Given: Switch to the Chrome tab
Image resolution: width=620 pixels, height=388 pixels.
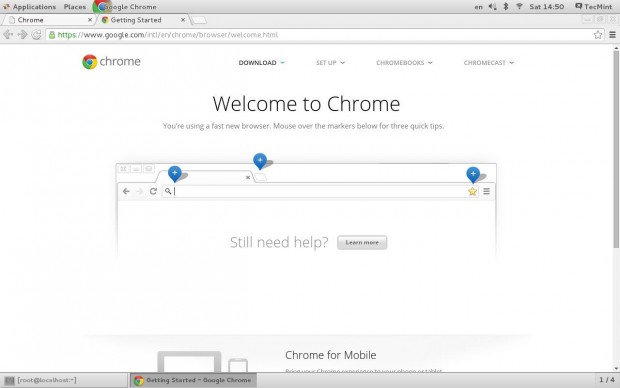Looking at the screenshot, I should point(47,20).
